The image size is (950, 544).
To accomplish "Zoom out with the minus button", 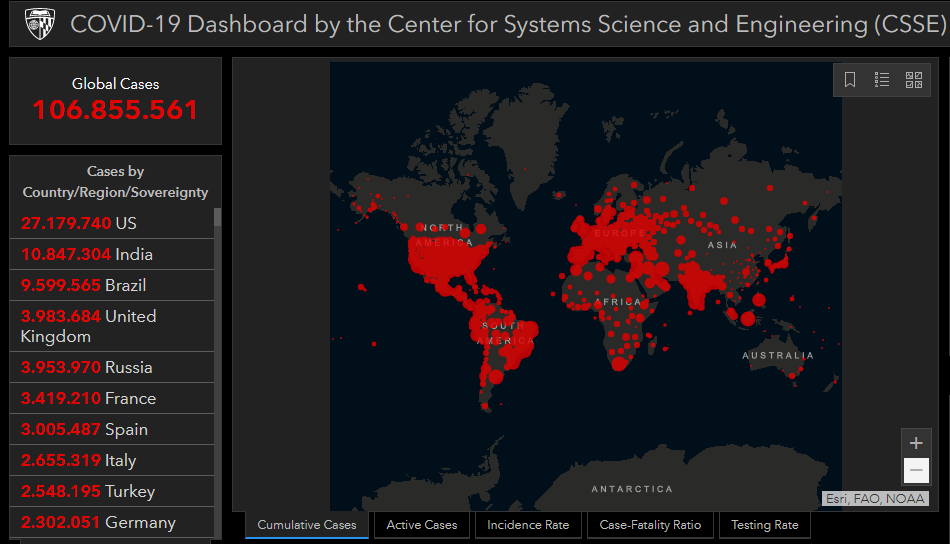I will pos(916,470).
